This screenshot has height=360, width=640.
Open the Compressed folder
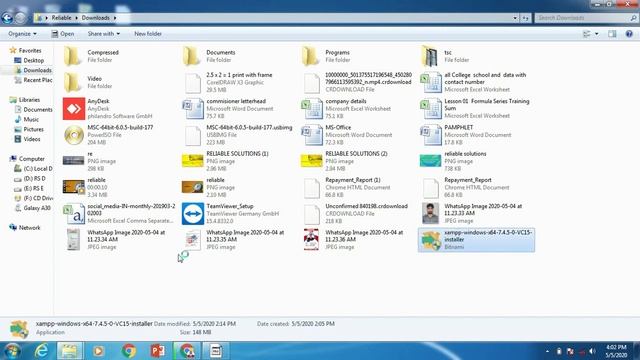[x=73, y=56]
